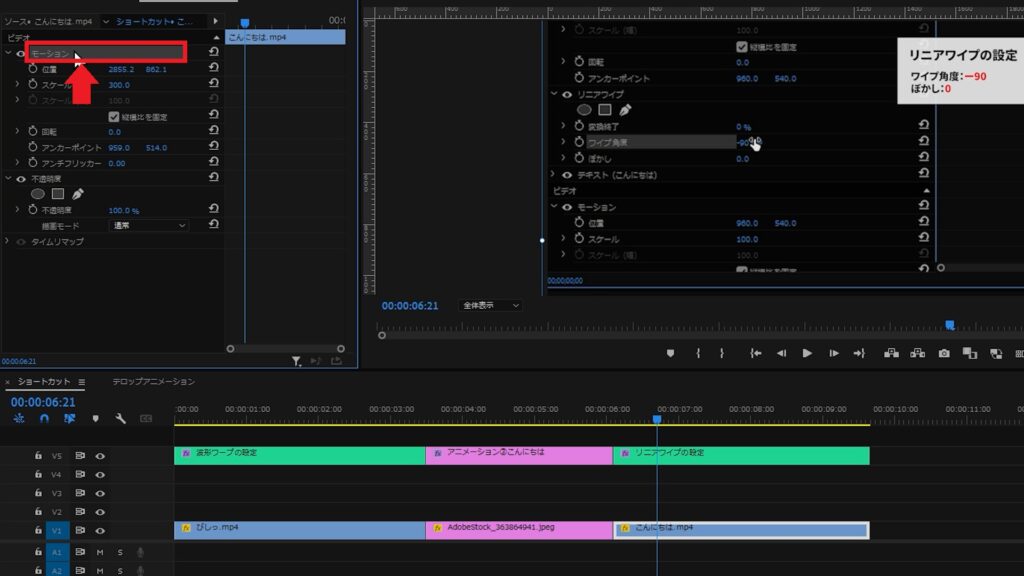Create ellipse mask under Opacity
The image size is (1024, 576).
[38, 194]
